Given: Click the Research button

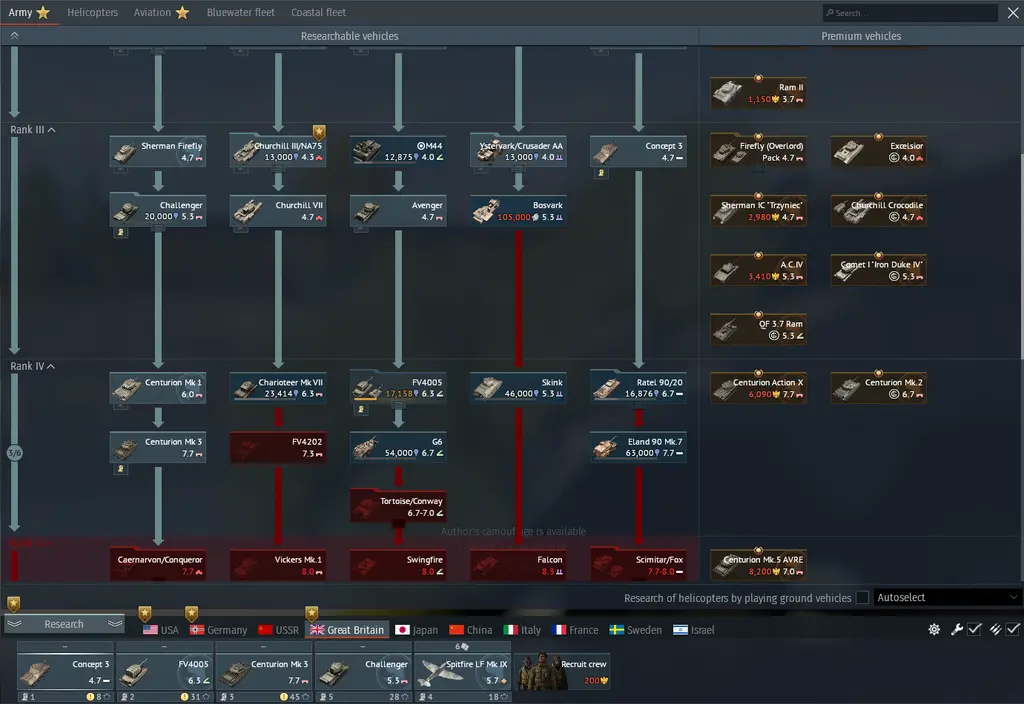Looking at the screenshot, I should (64, 624).
